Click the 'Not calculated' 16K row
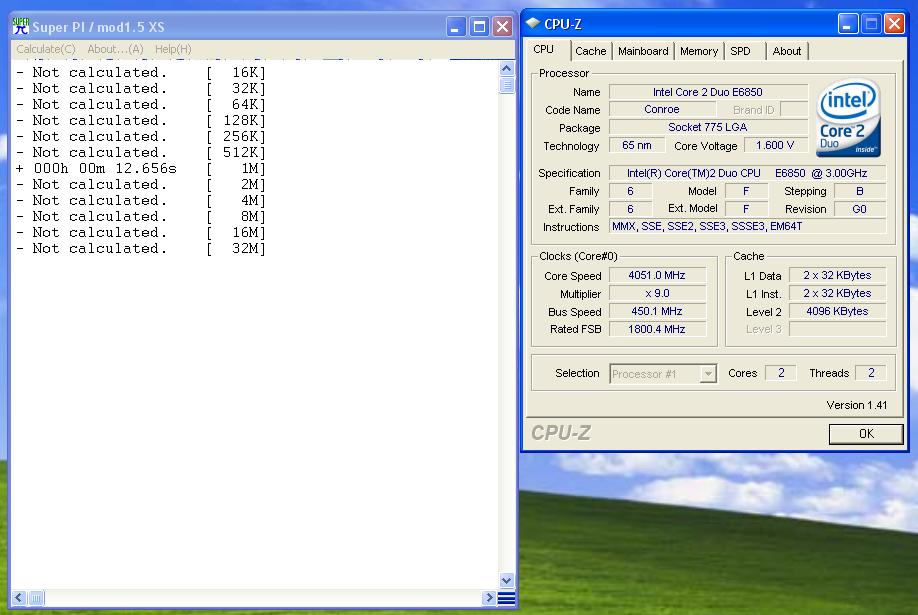 141,73
